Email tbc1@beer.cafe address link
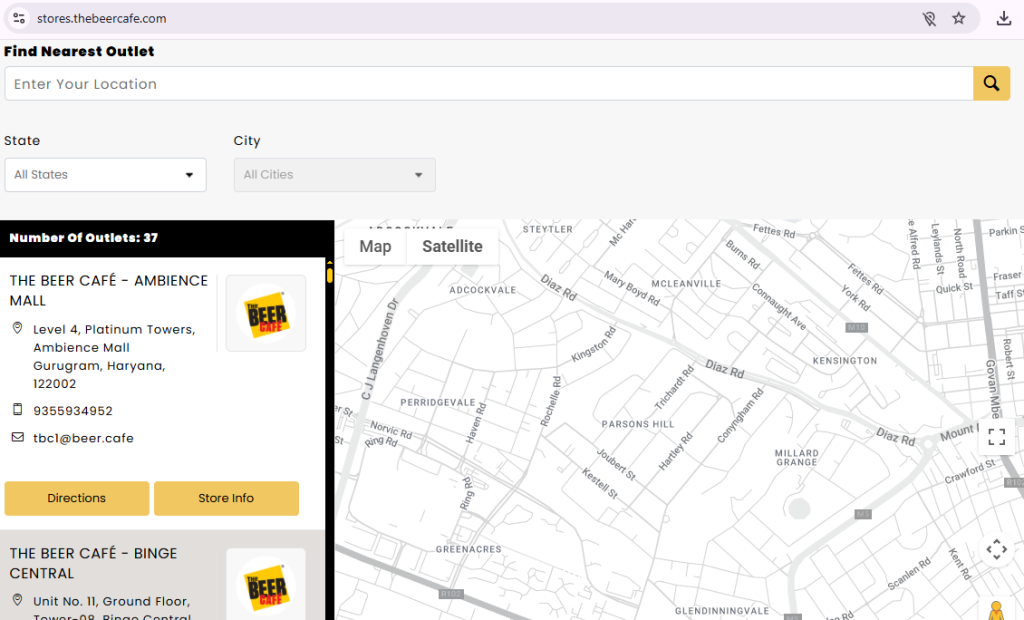 click(x=84, y=438)
